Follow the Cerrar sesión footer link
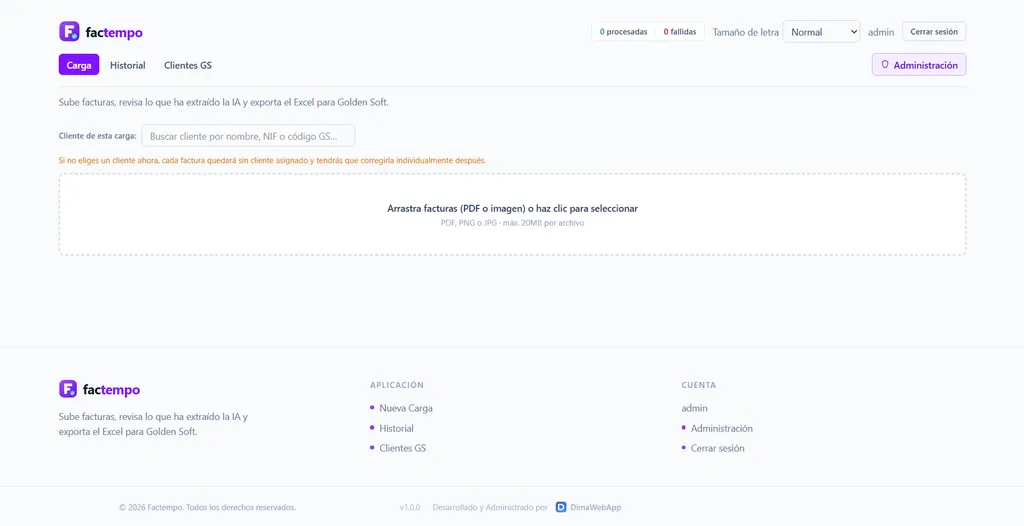Viewport: 1024px width, 526px height. coord(717,448)
